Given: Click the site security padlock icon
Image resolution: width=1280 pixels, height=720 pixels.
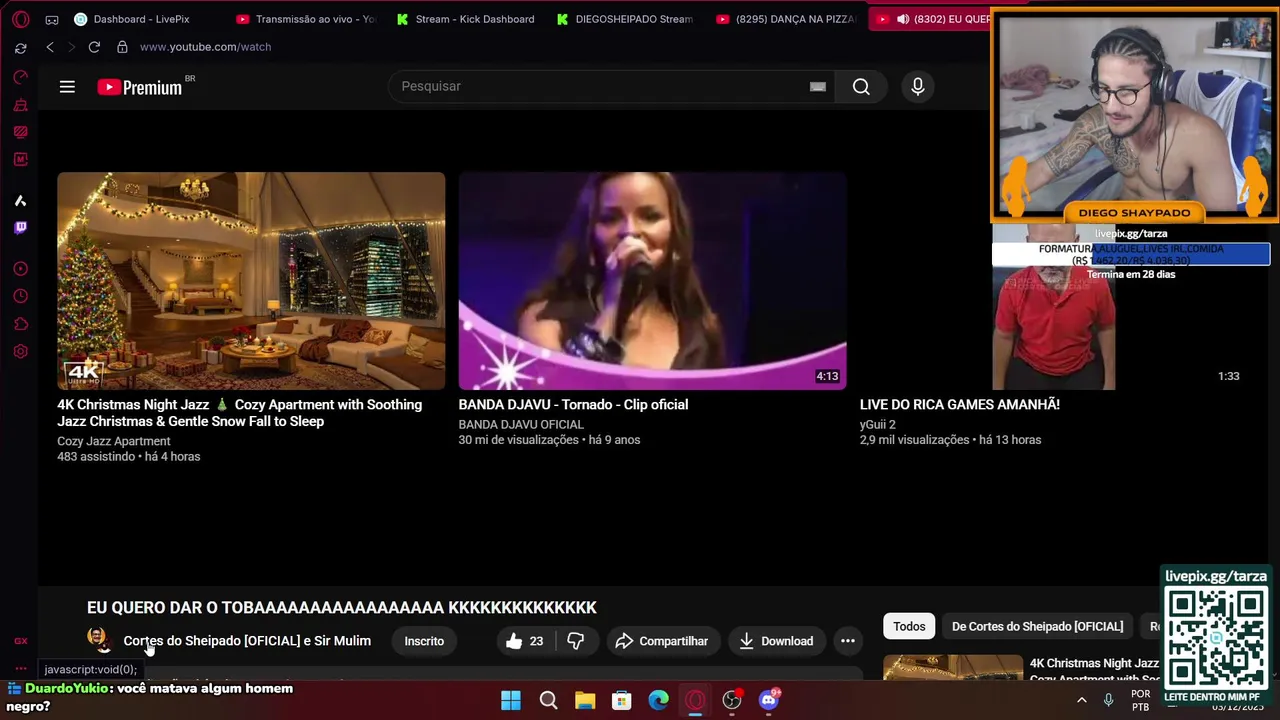Looking at the screenshot, I should (122, 47).
